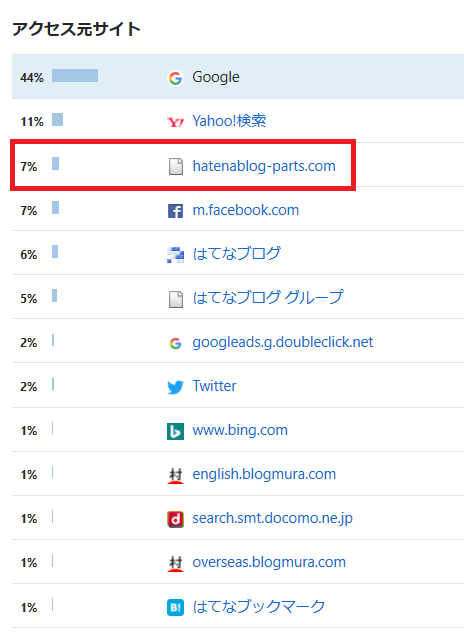This screenshot has width=464, height=633.
Task: Click the page icon beside はてなブログ グループ
Action: 175,299
